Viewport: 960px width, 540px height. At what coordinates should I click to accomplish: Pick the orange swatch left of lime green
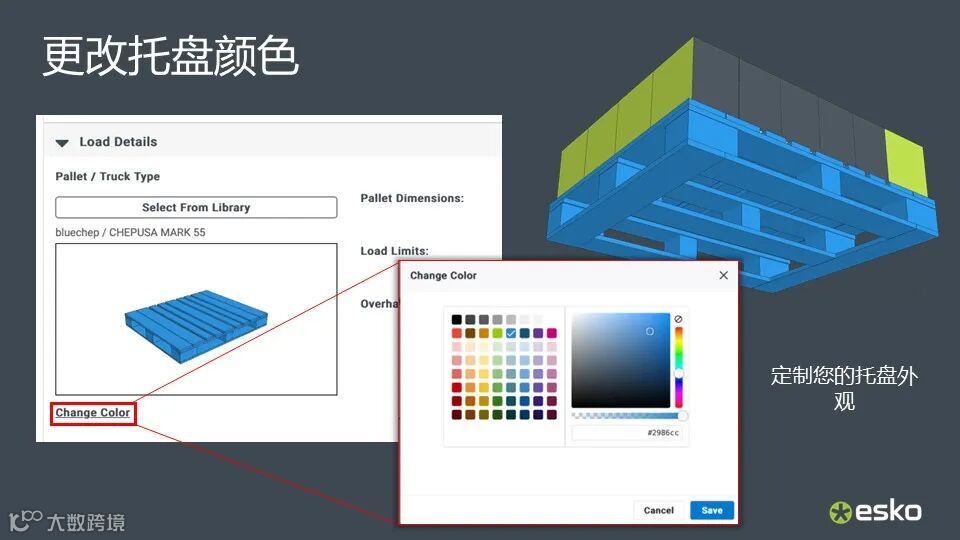pos(484,333)
